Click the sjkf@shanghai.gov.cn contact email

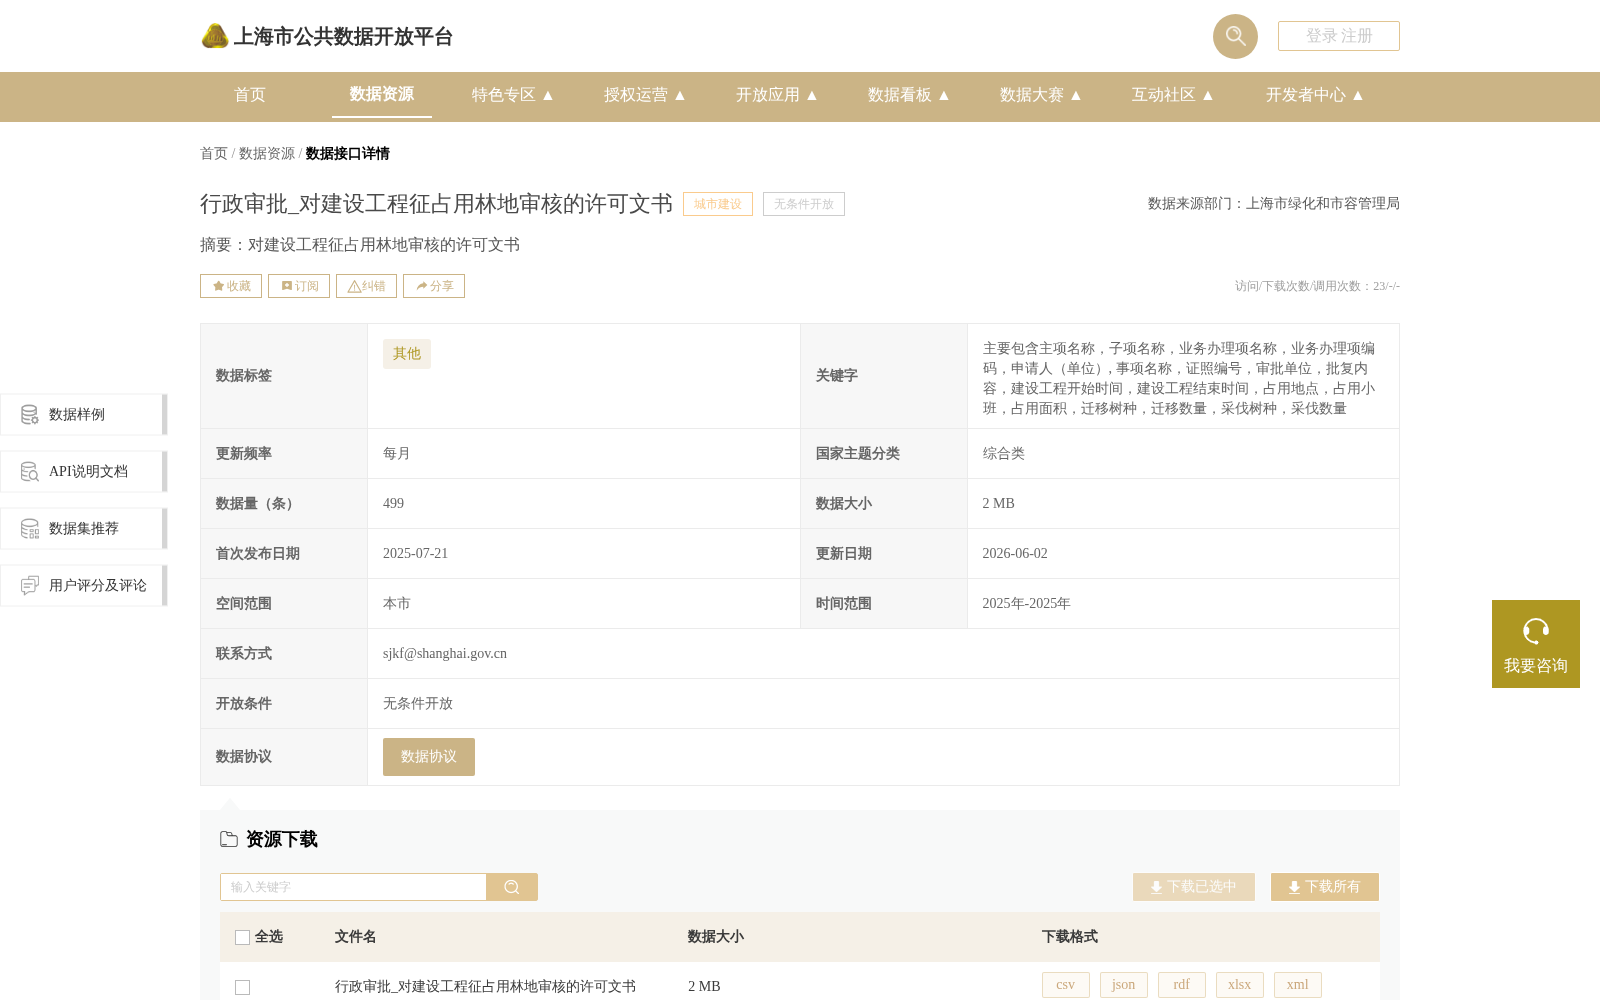pos(445,654)
